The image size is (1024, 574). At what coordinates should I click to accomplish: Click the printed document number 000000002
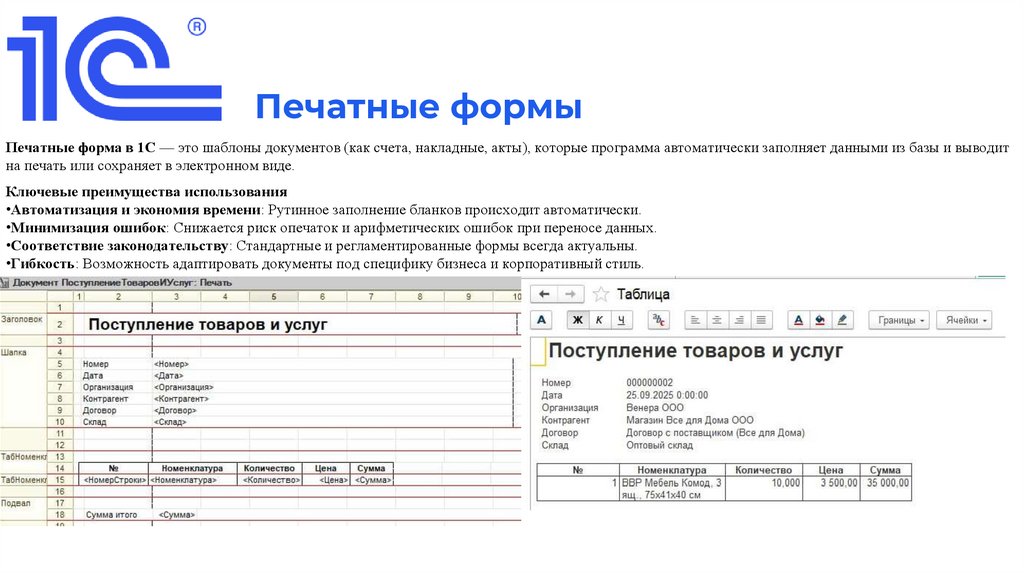point(649,383)
